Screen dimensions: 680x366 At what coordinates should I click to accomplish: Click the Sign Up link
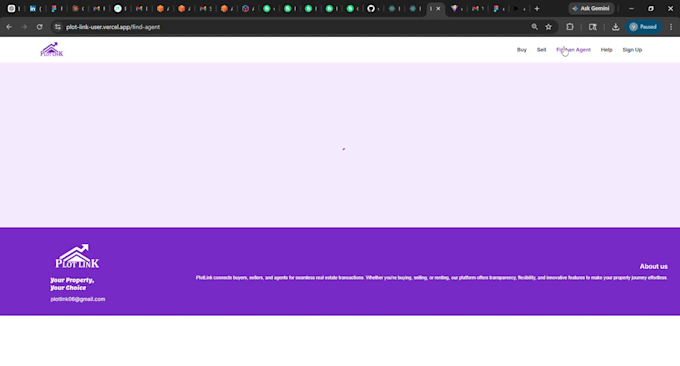[x=632, y=50]
